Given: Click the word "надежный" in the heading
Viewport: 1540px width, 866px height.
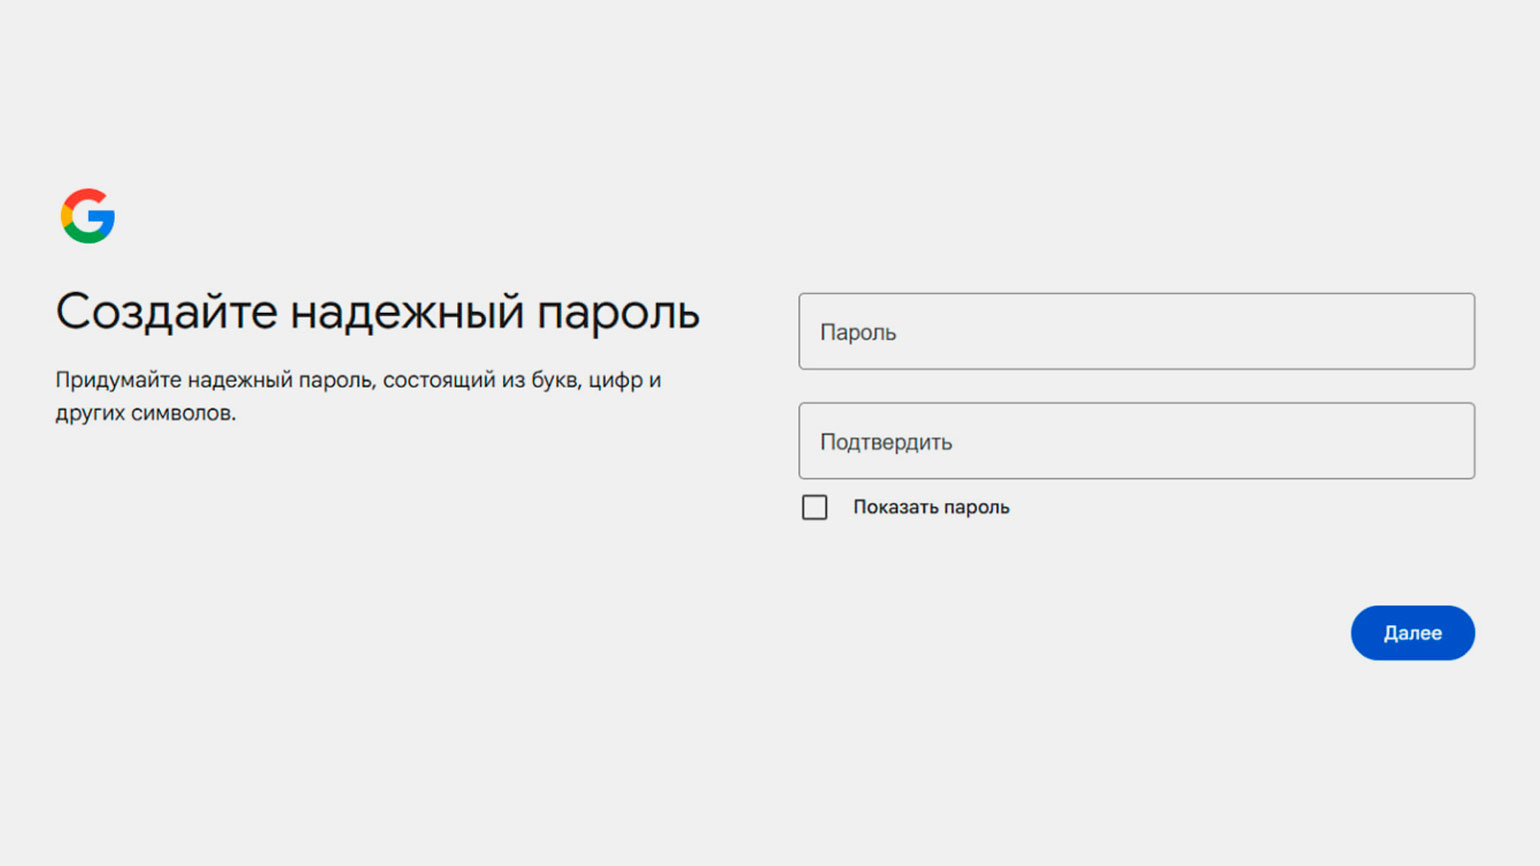Looking at the screenshot, I should coord(407,312).
